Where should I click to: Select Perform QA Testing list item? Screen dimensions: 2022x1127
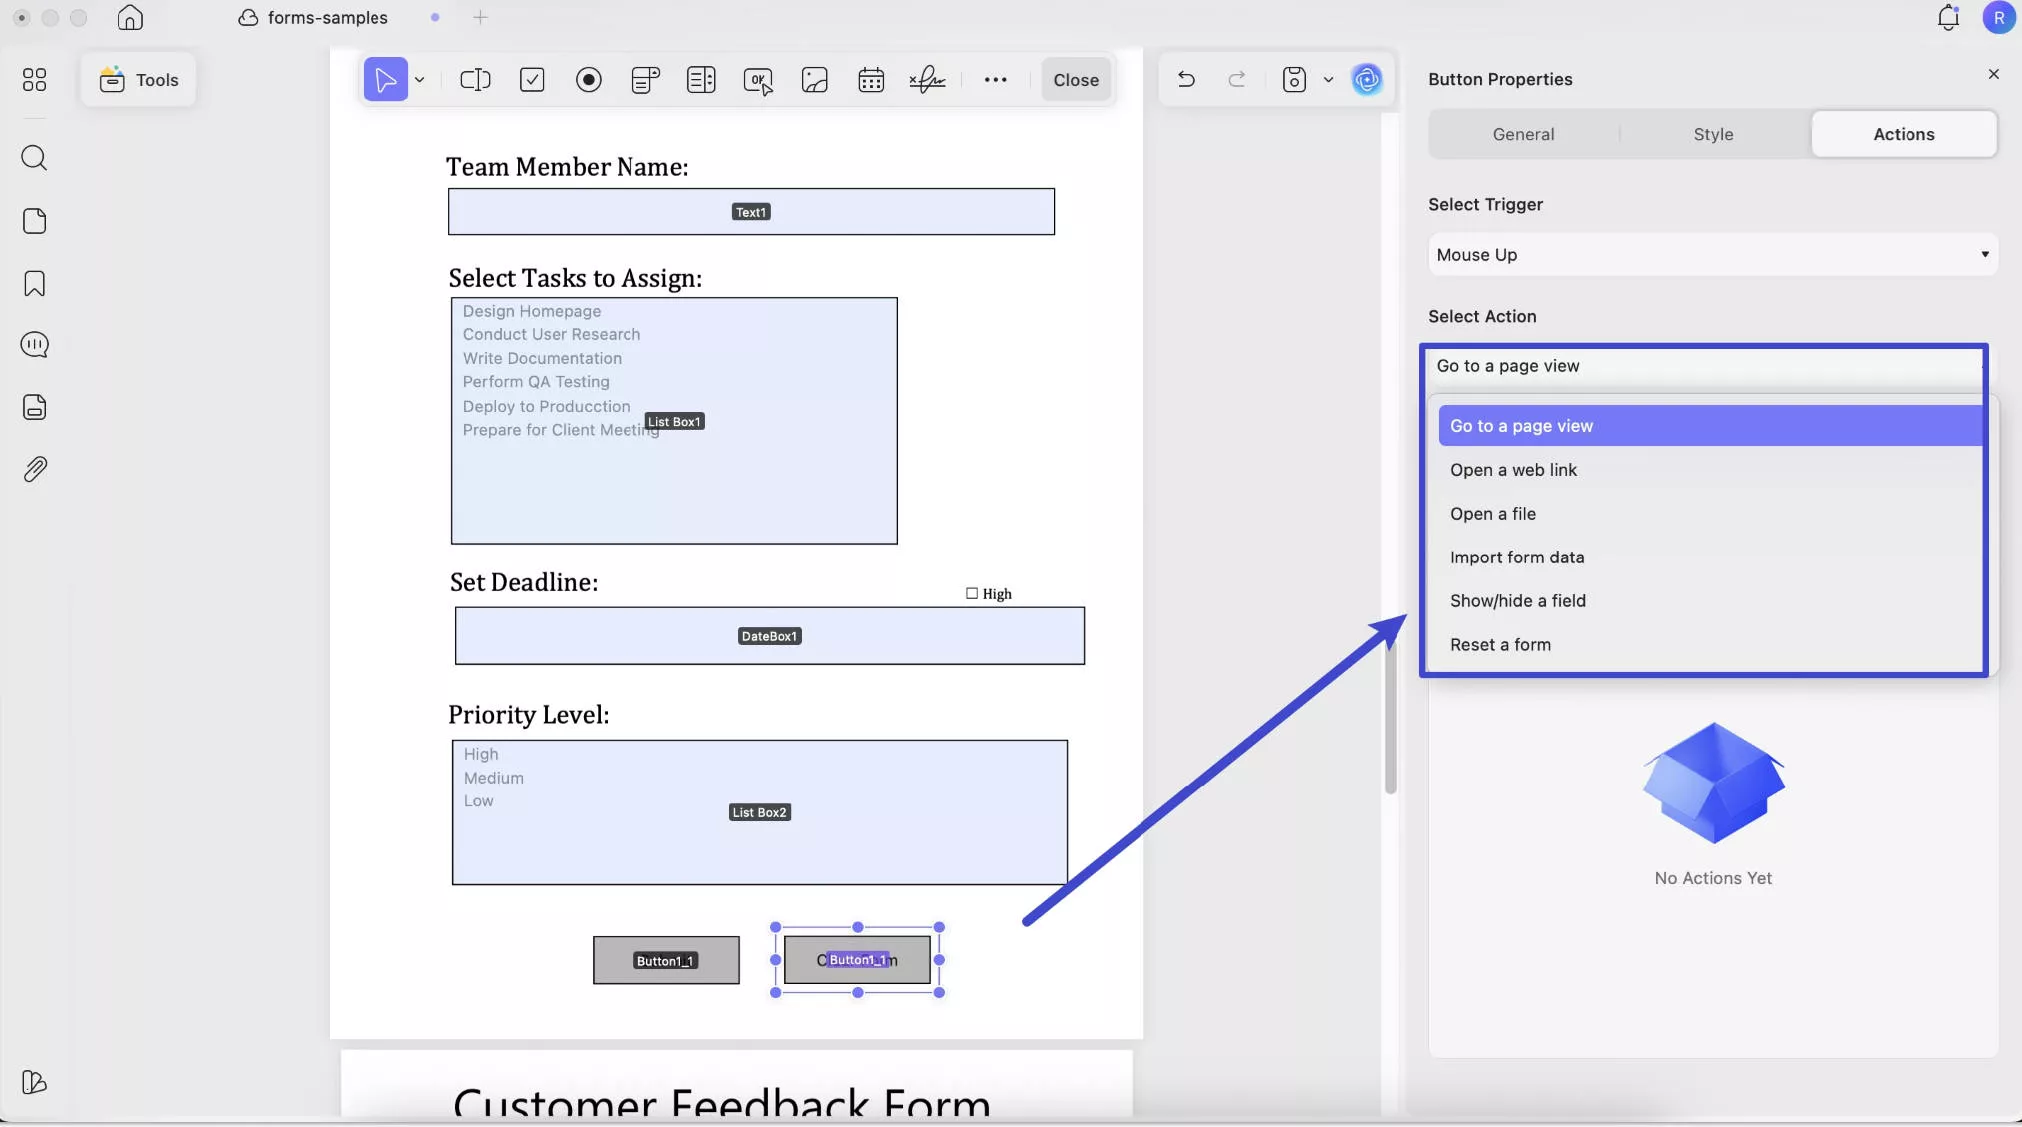536,382
